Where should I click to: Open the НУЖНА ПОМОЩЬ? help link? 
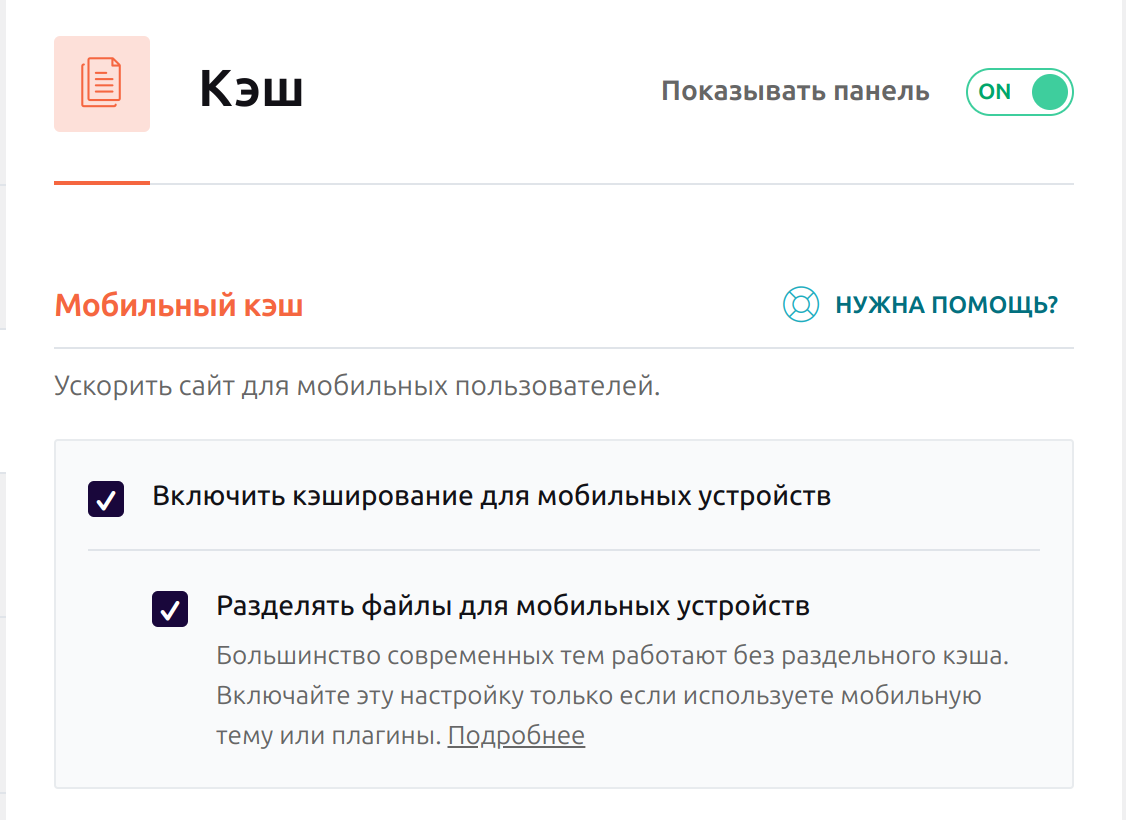coord(946,305)
